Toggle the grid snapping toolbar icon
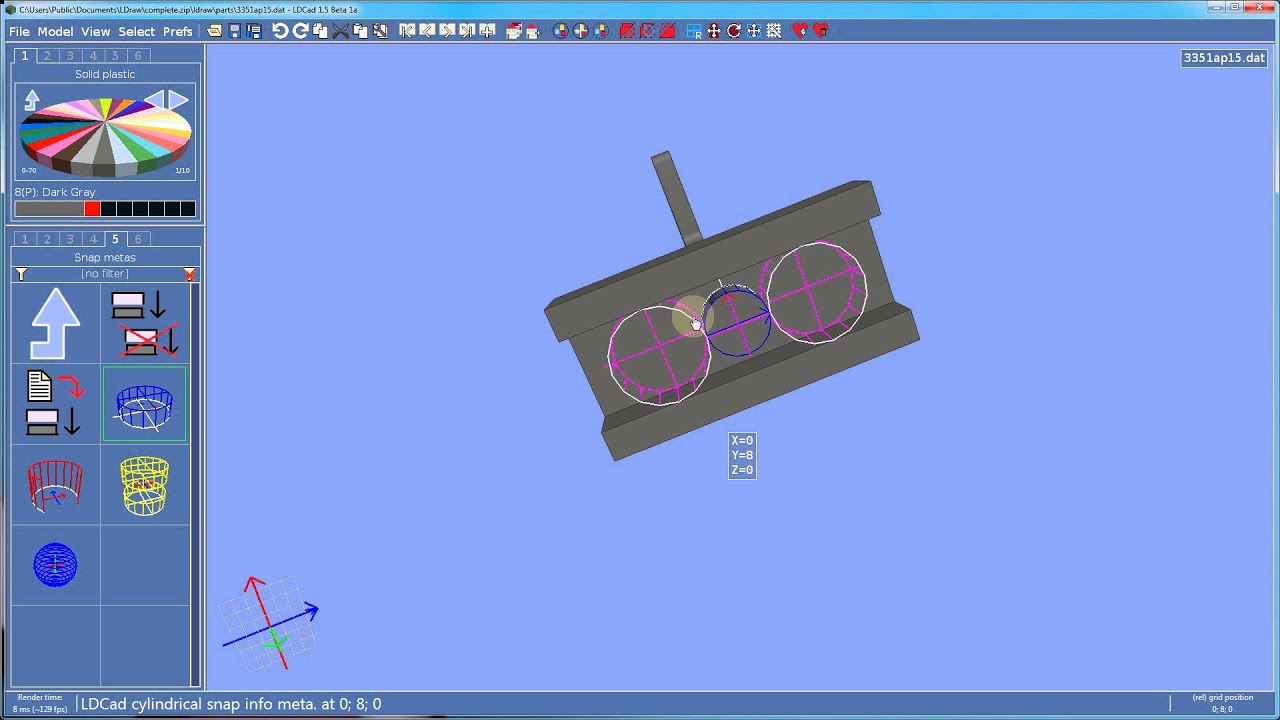 coord(773,31)
